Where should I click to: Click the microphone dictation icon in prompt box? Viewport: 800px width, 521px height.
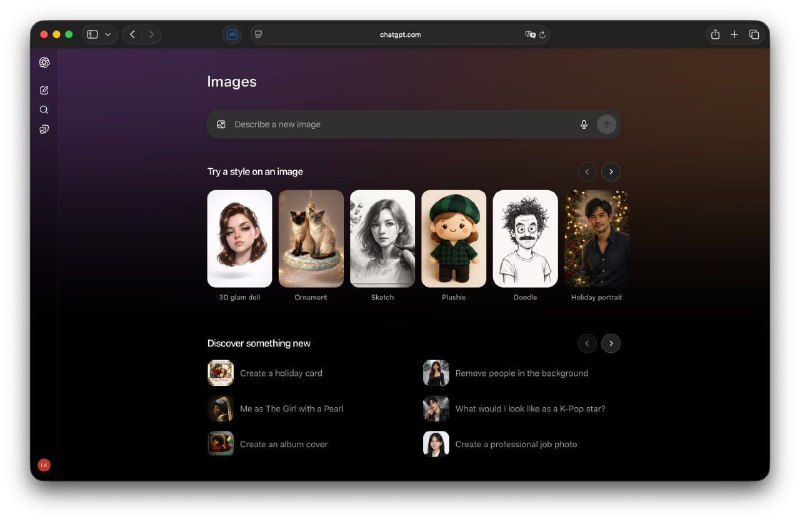click(x=584, y=125)
